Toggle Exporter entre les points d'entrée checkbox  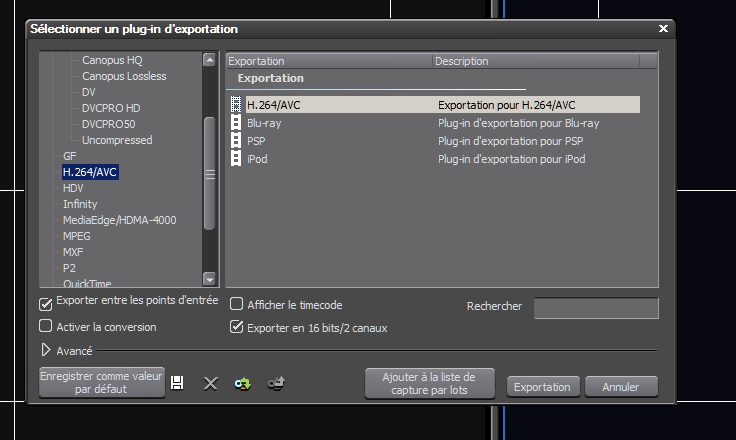46,304
